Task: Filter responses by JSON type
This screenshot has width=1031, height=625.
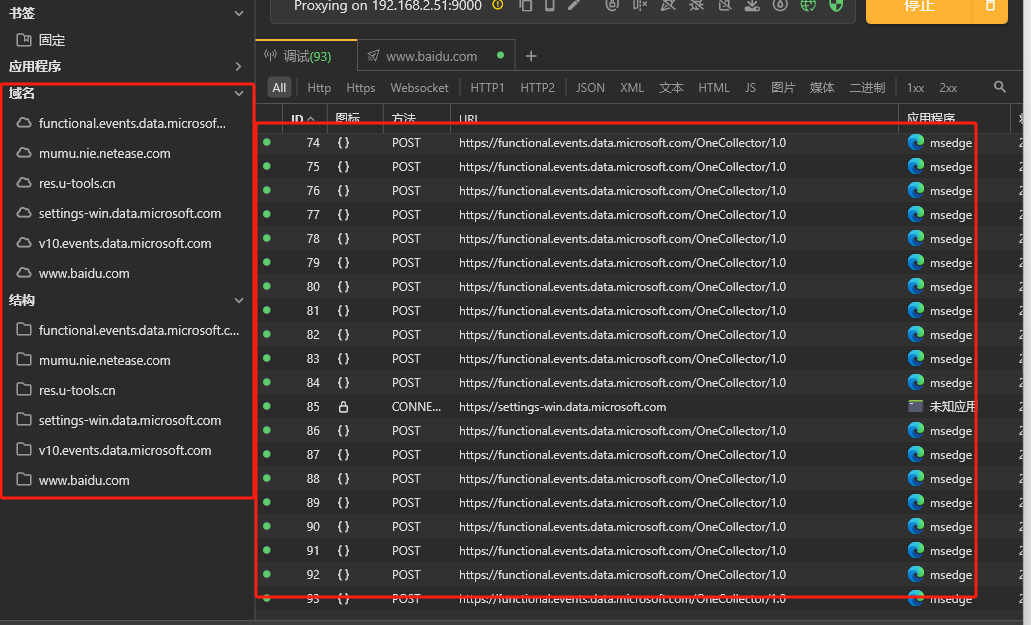Action: 590,87
